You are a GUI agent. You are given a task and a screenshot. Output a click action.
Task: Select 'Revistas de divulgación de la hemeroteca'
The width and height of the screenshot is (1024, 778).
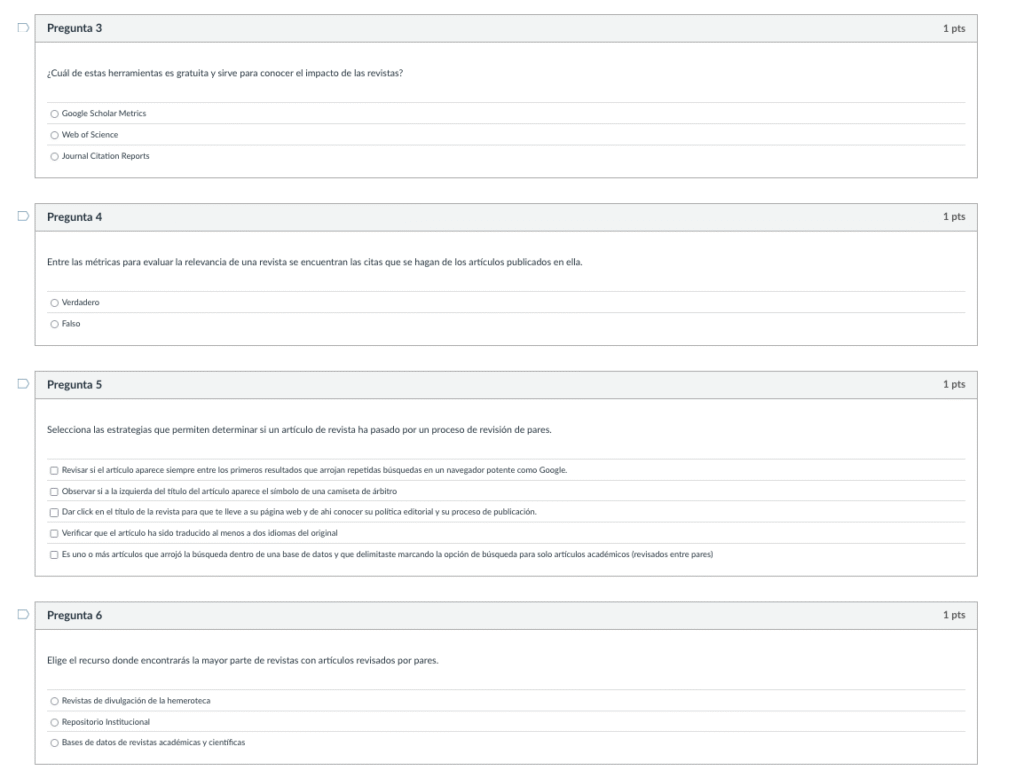pos(54,701)
